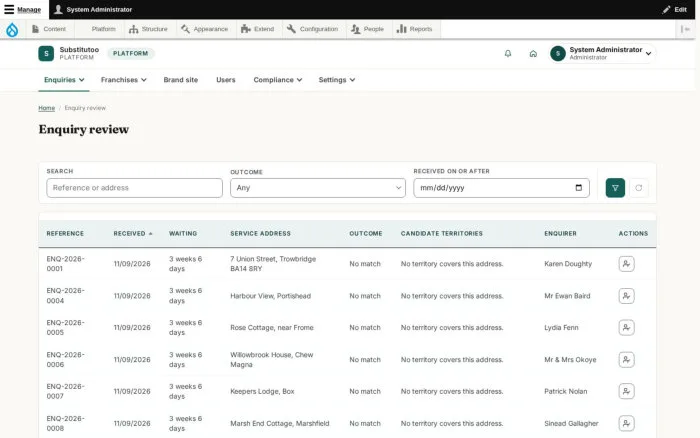Click the System Administrator avatar circle
Viewport: 700px width, 438px height.
pyautogui.click(x=558, y=54)
